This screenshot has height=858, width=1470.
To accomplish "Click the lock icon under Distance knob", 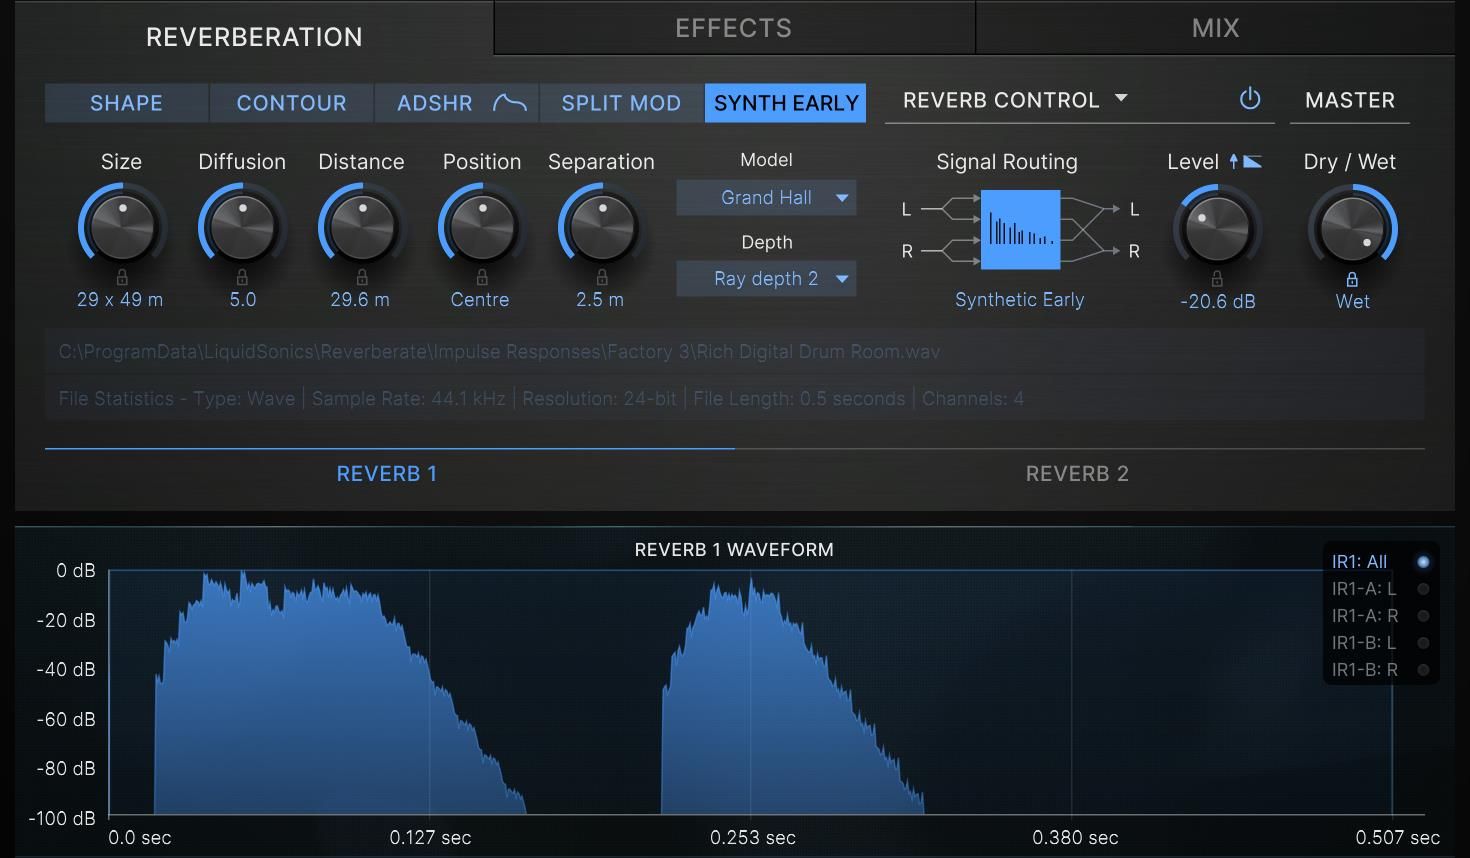I will tap(362, 277).
